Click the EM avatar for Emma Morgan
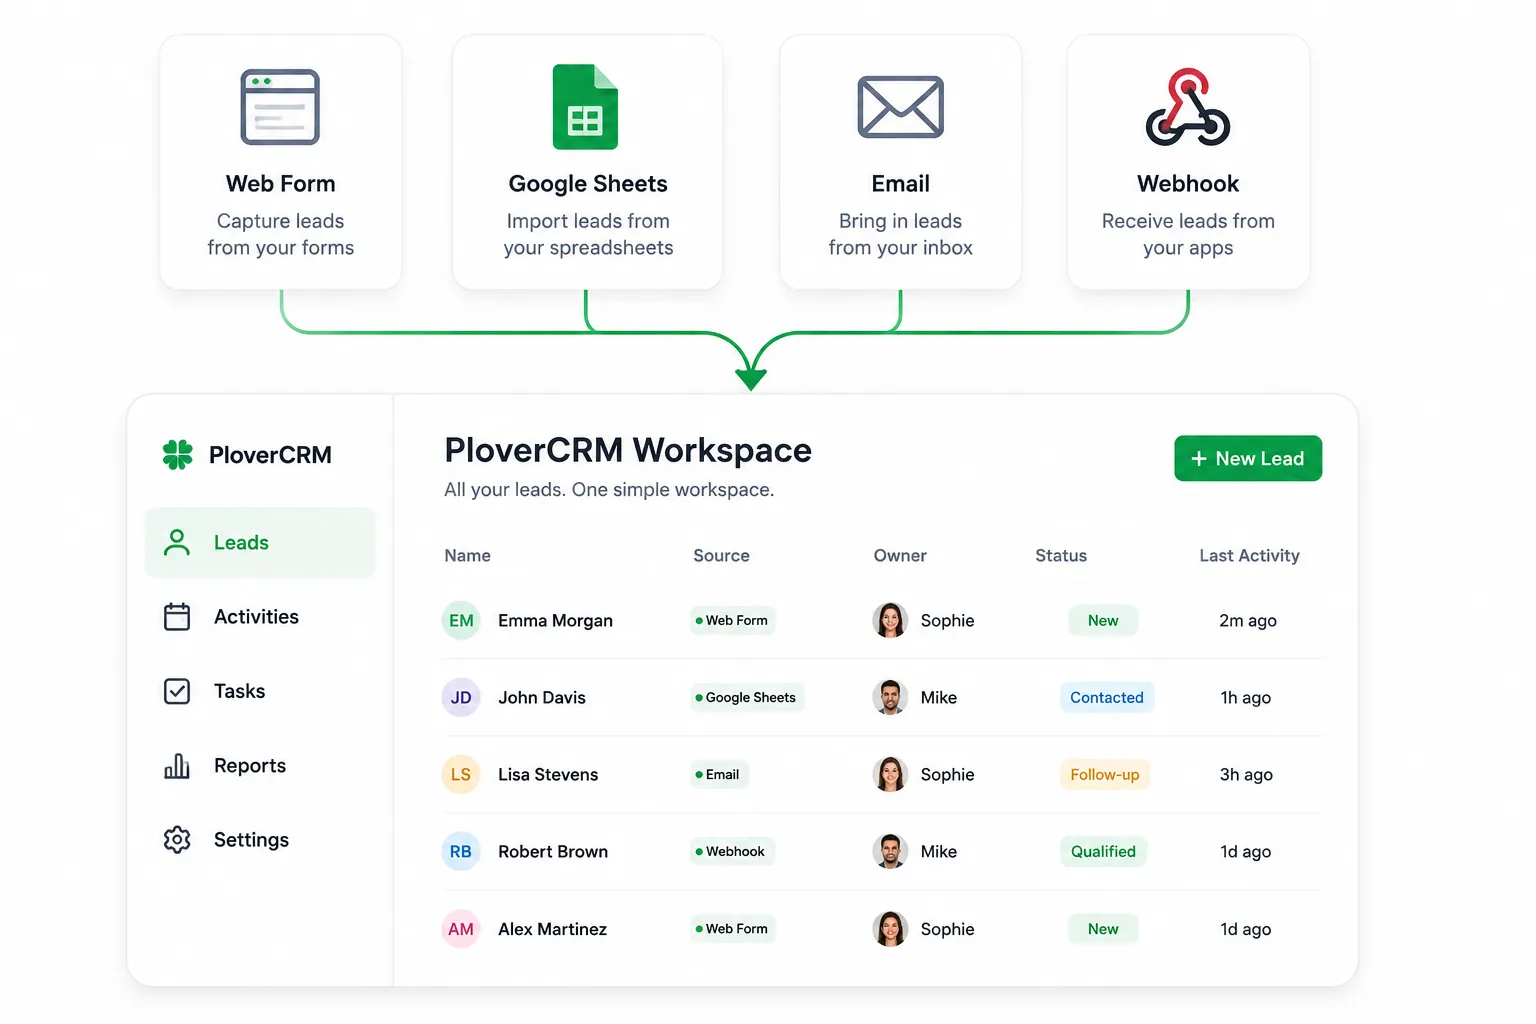 click(x=461, y=620)
